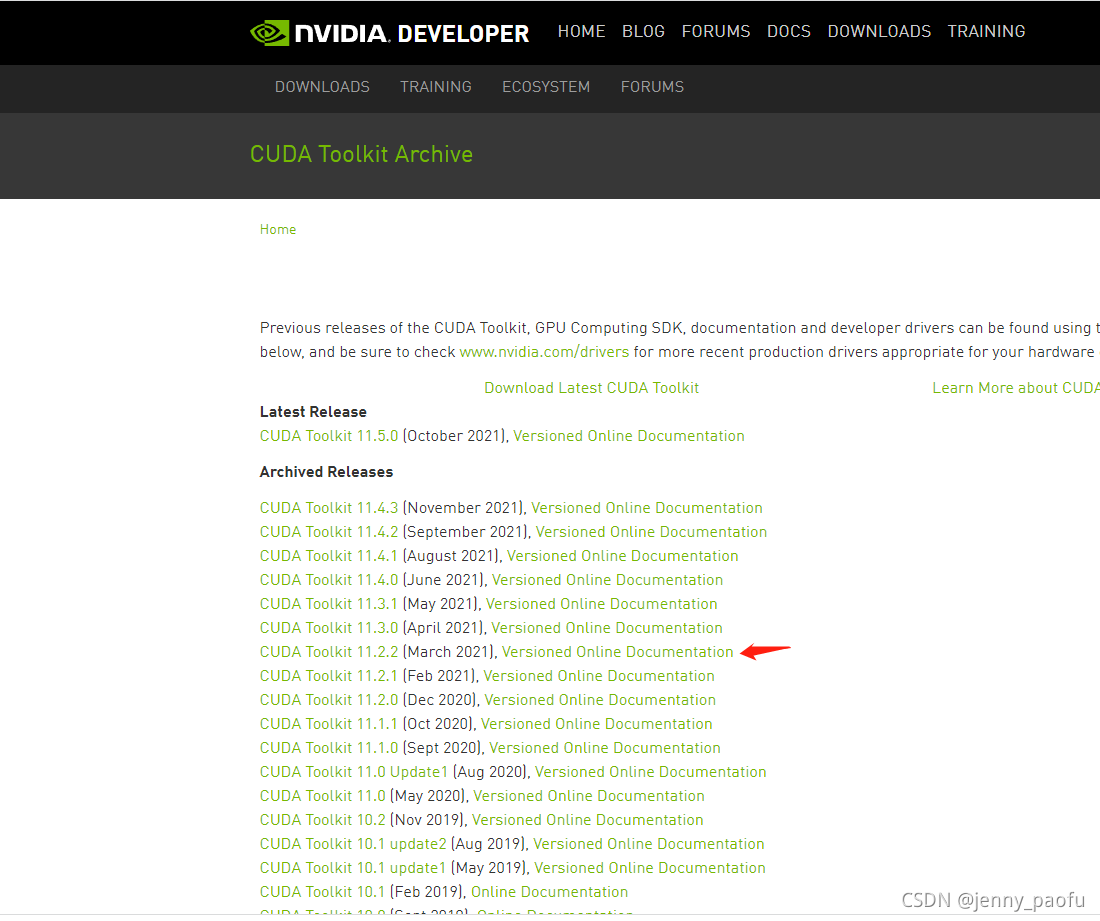Image resolution: width=1100 pixels, height=921 pixels.
Task: Select TRAINING in gray sub-navigation
Action: (436, 87)
